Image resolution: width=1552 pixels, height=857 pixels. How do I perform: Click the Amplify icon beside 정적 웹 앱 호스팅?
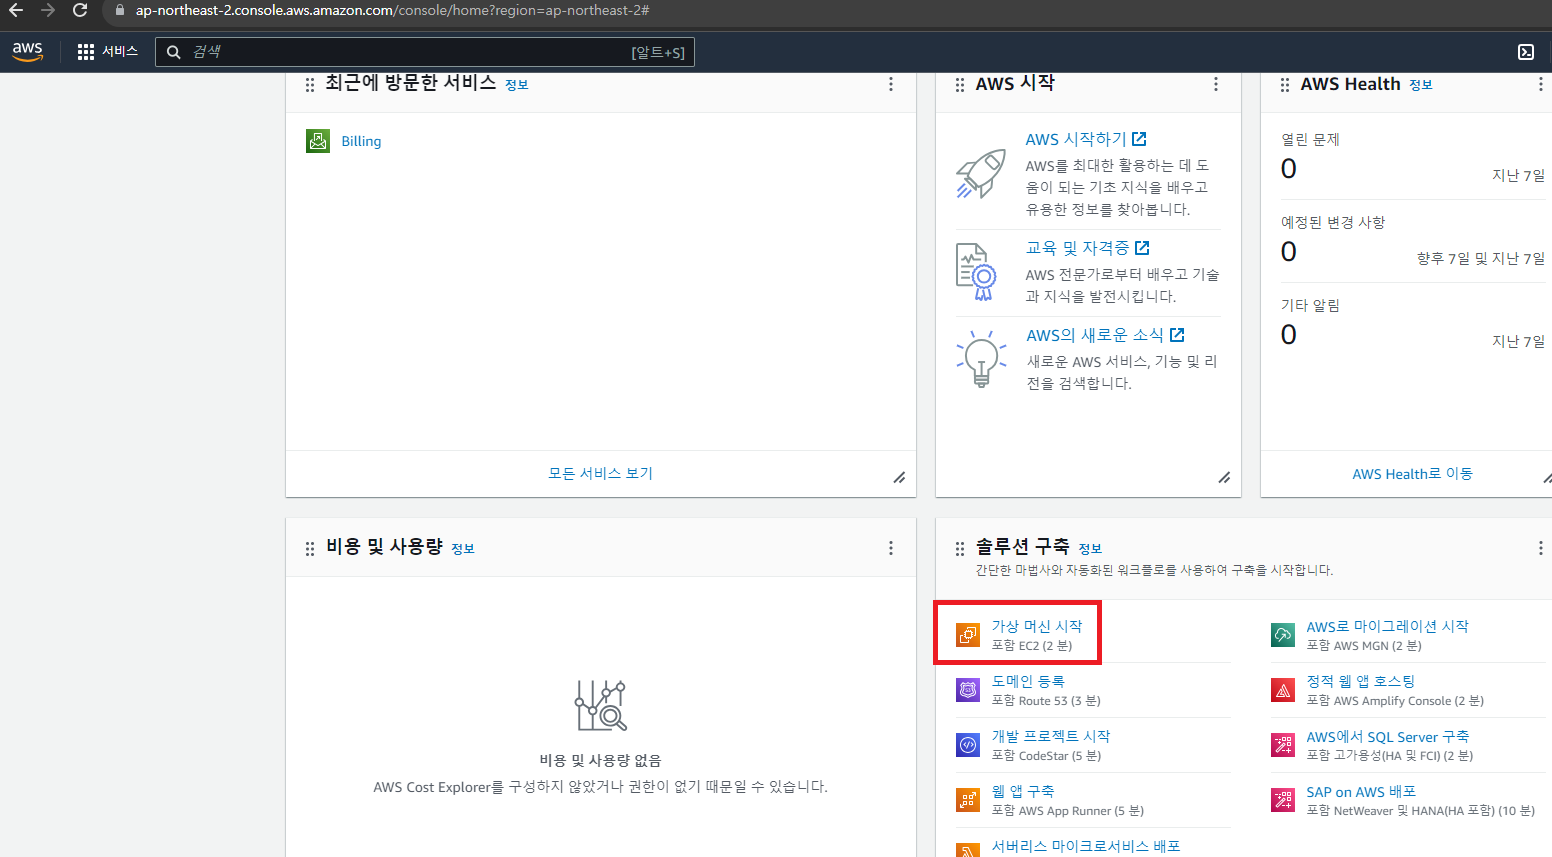click(1283, 690)
